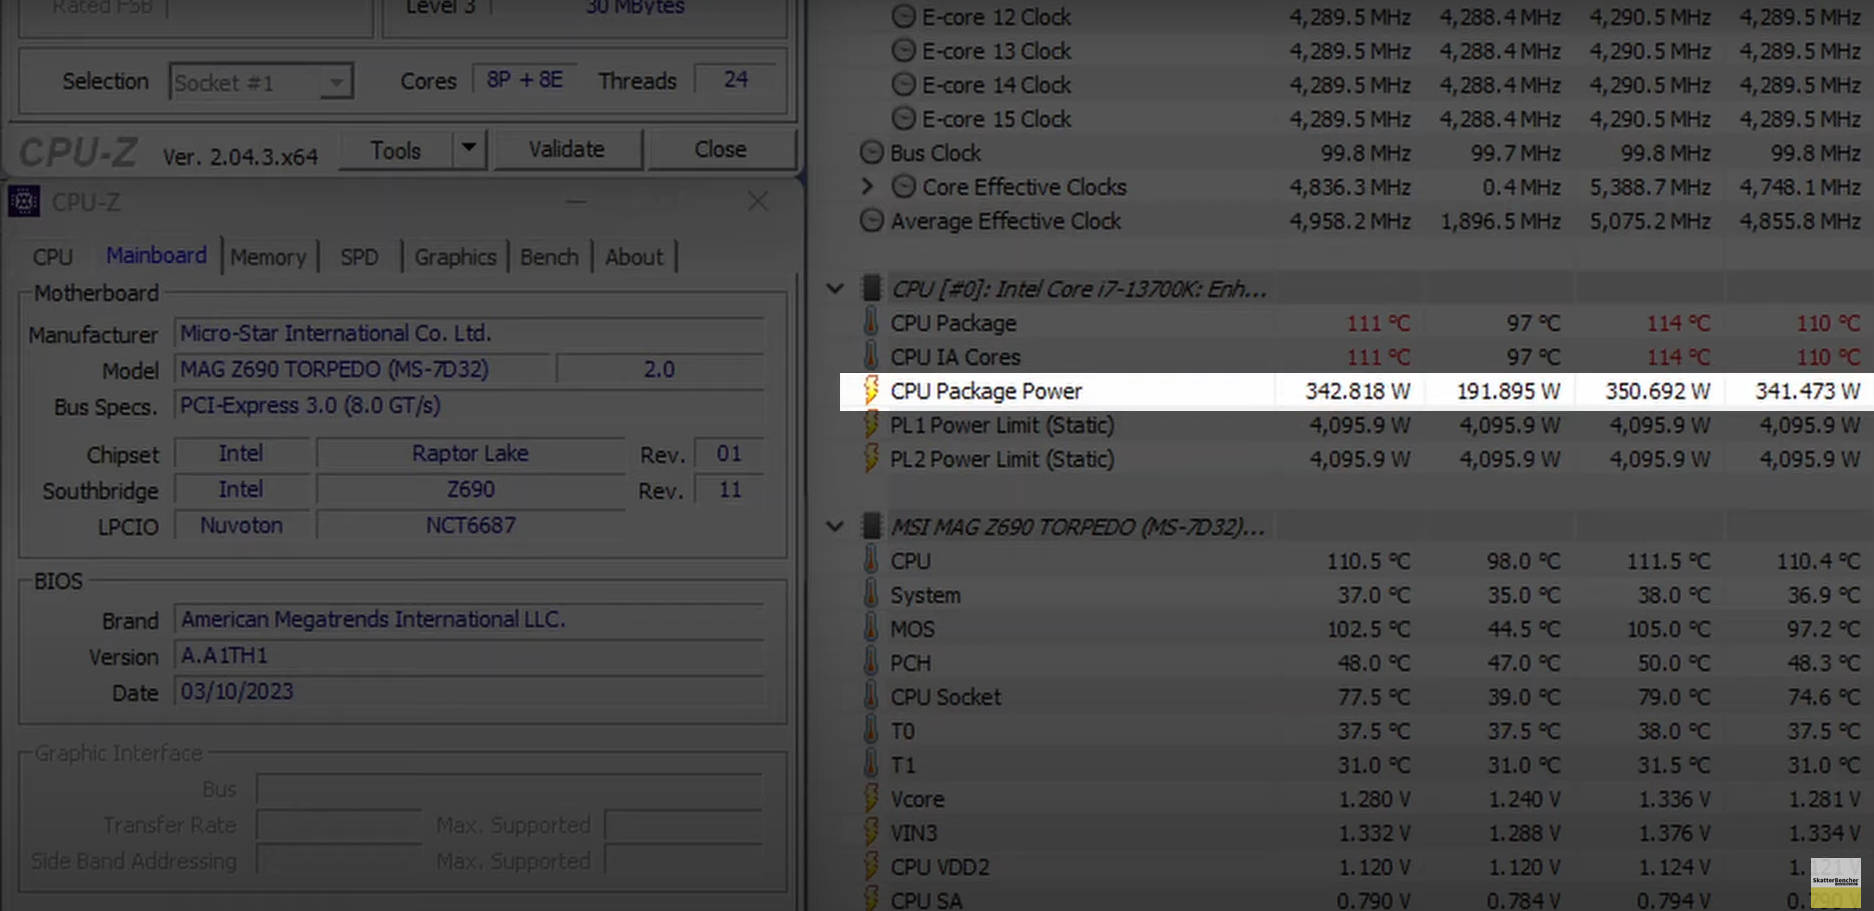Viewport: 1874px width, 911px height.
Task: Click the CPU VDD2 voltage lightning icon
Action: pos(871,867)
